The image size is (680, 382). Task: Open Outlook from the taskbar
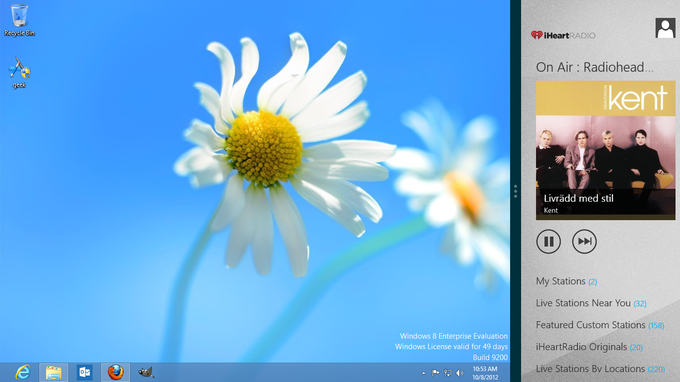point(85,372)
